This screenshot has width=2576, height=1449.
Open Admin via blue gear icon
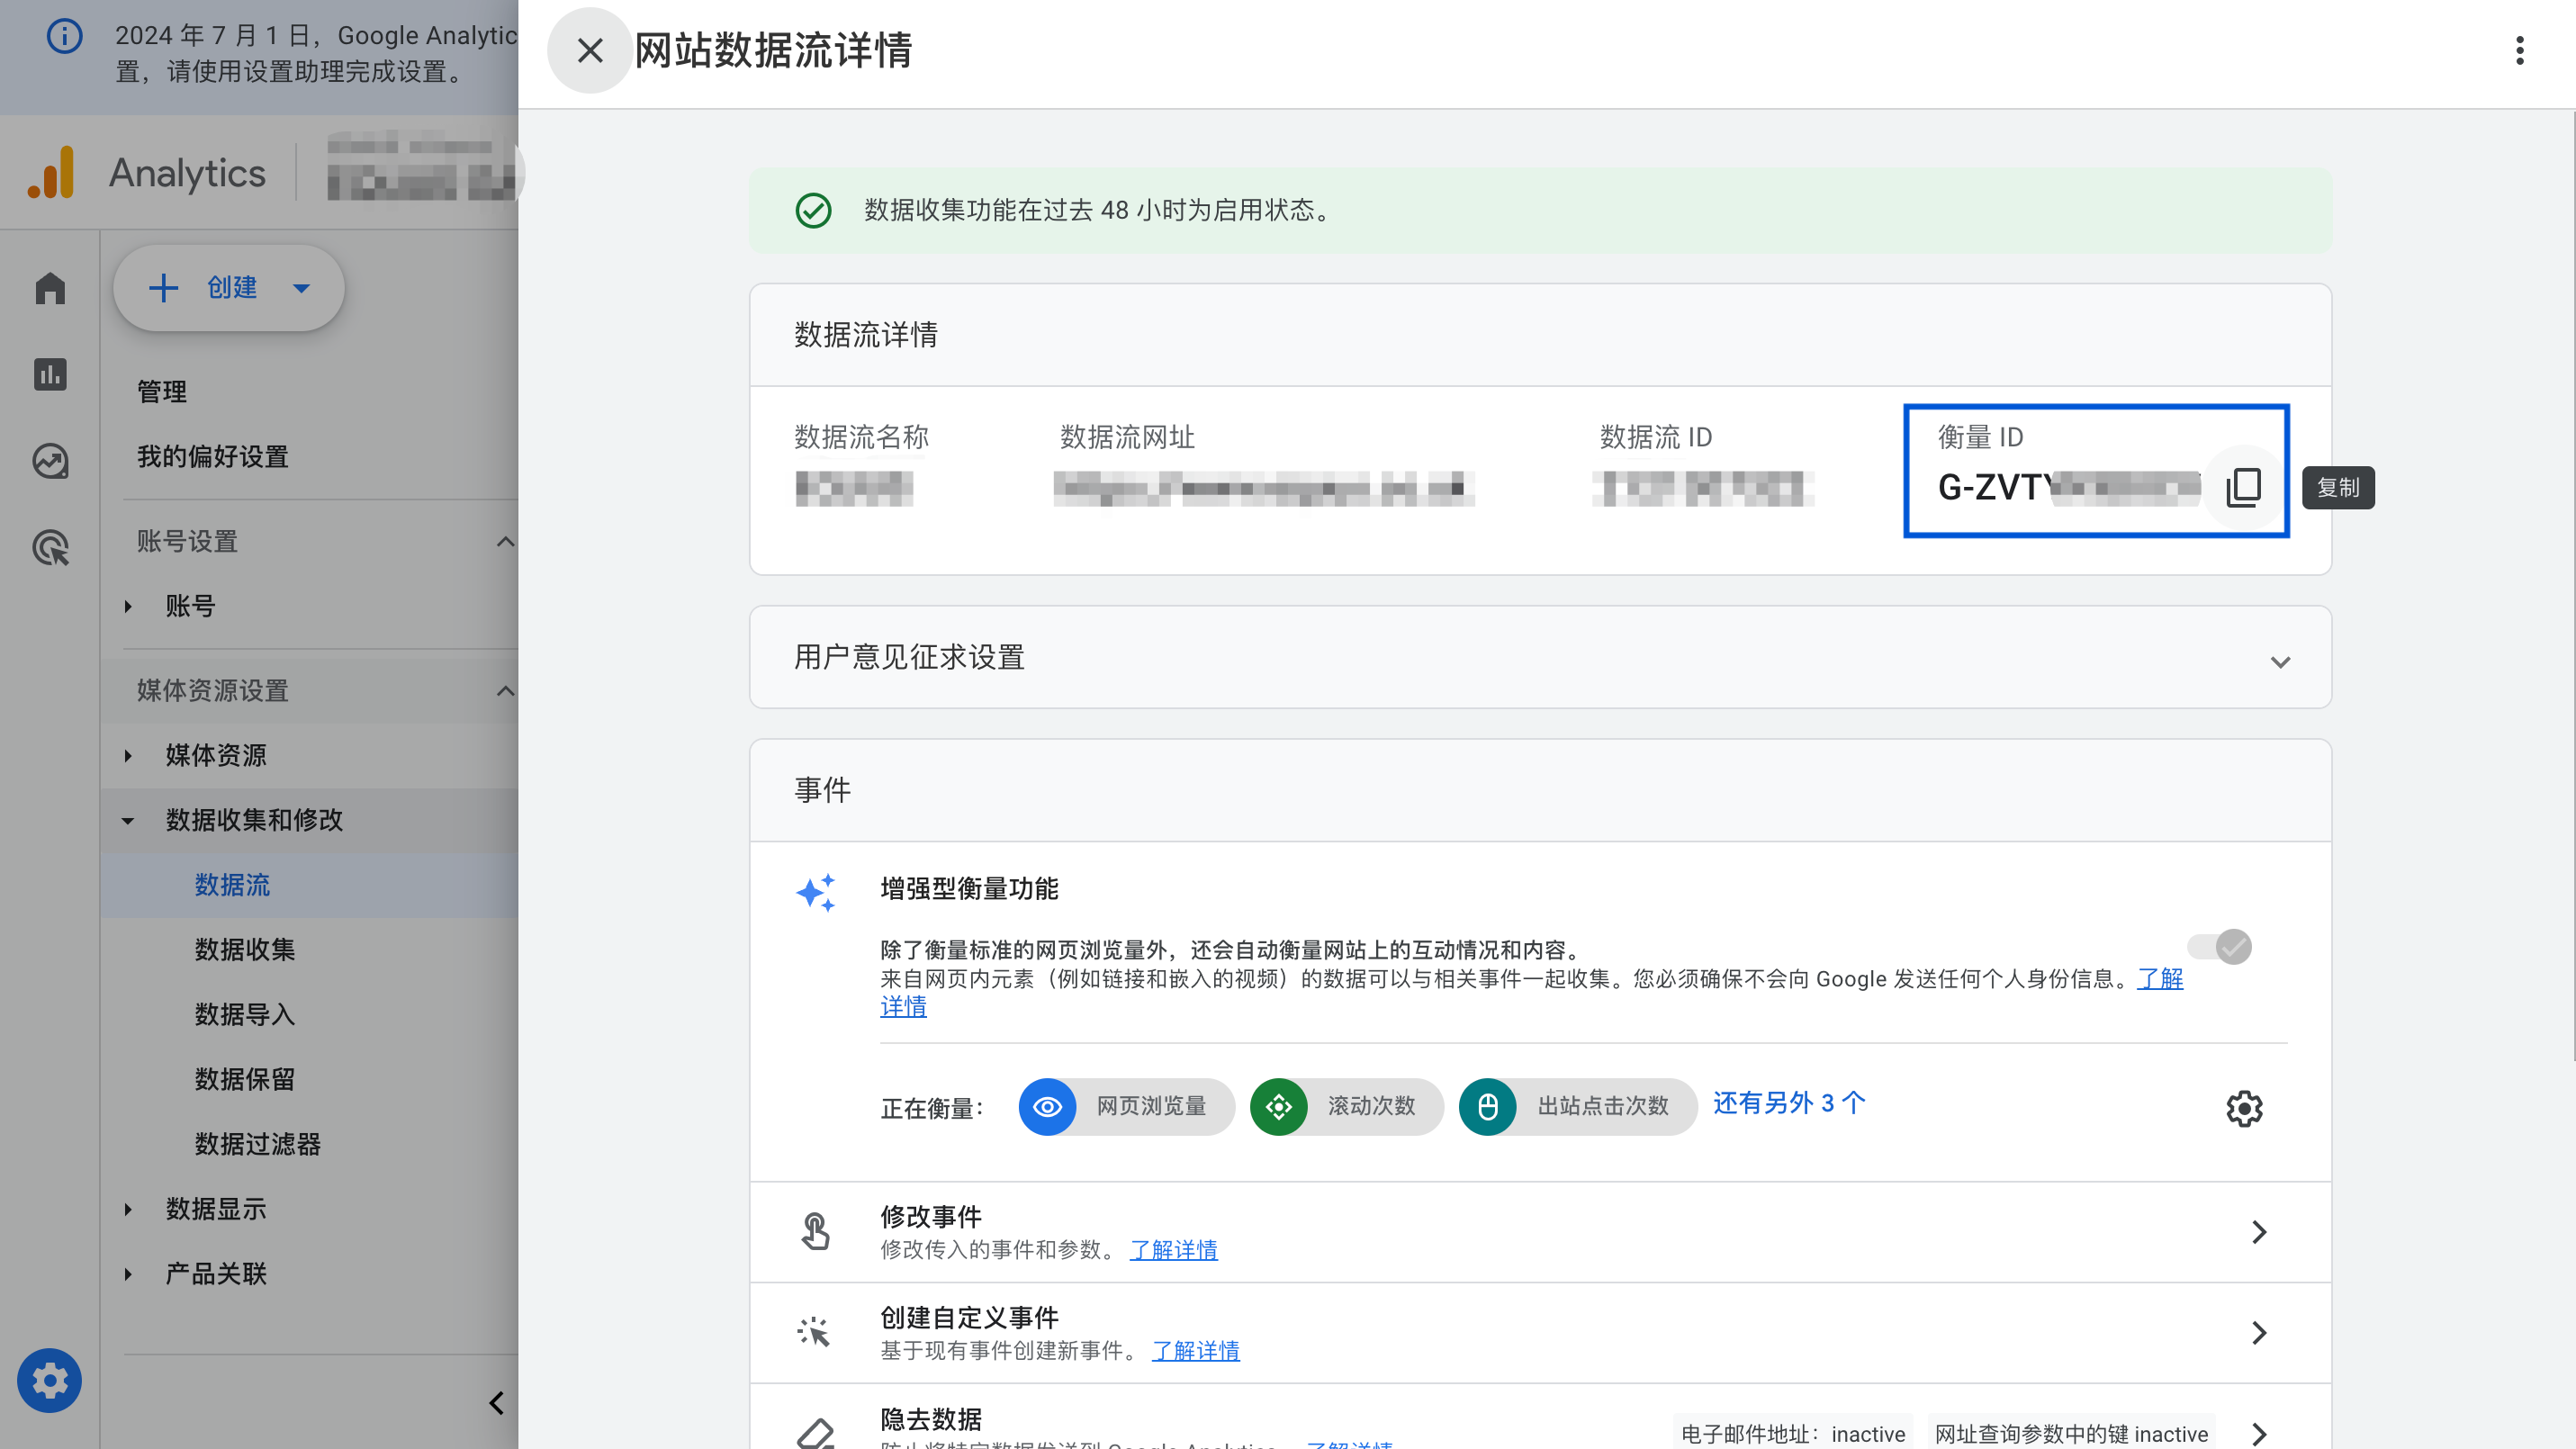(49, 1381)
